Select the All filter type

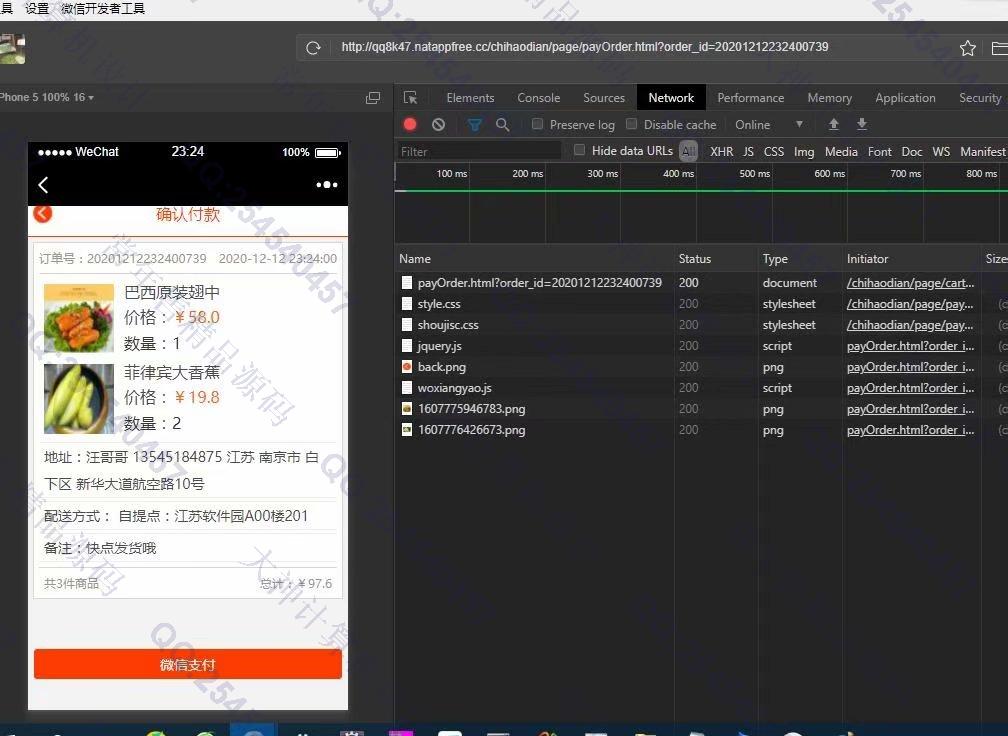688,152
